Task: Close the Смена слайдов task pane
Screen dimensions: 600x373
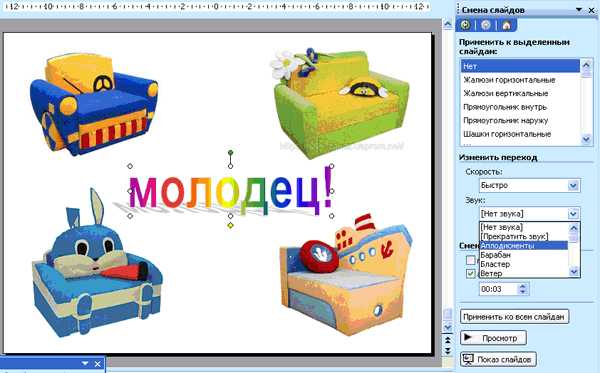Action: click(591, 10)
